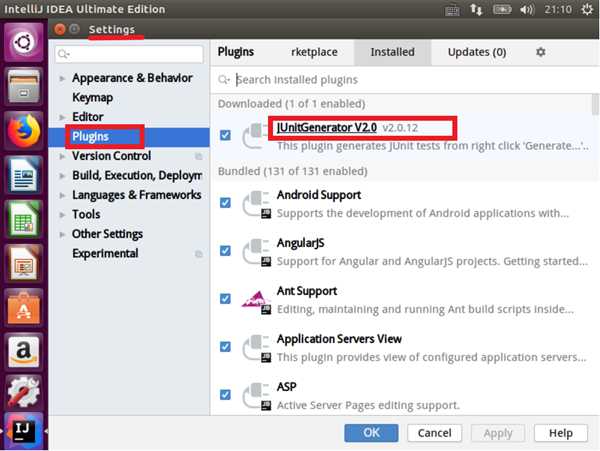Expand Appearance & Behavior node
The image size is (600, 451).
tap(62, 78)
